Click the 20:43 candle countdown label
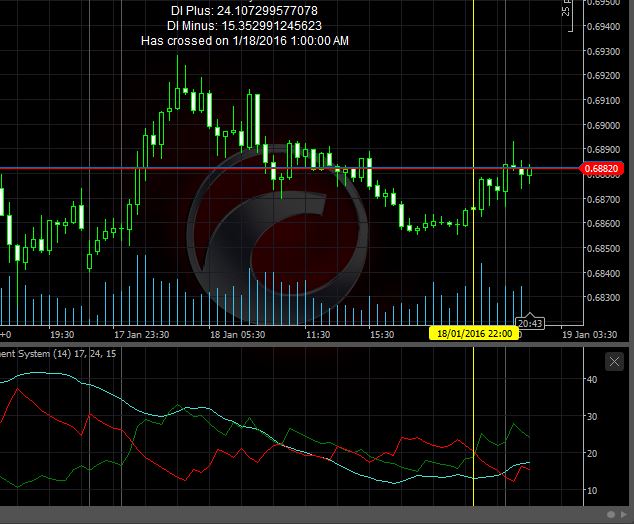634x524 pixels. (x=530, y=323)
